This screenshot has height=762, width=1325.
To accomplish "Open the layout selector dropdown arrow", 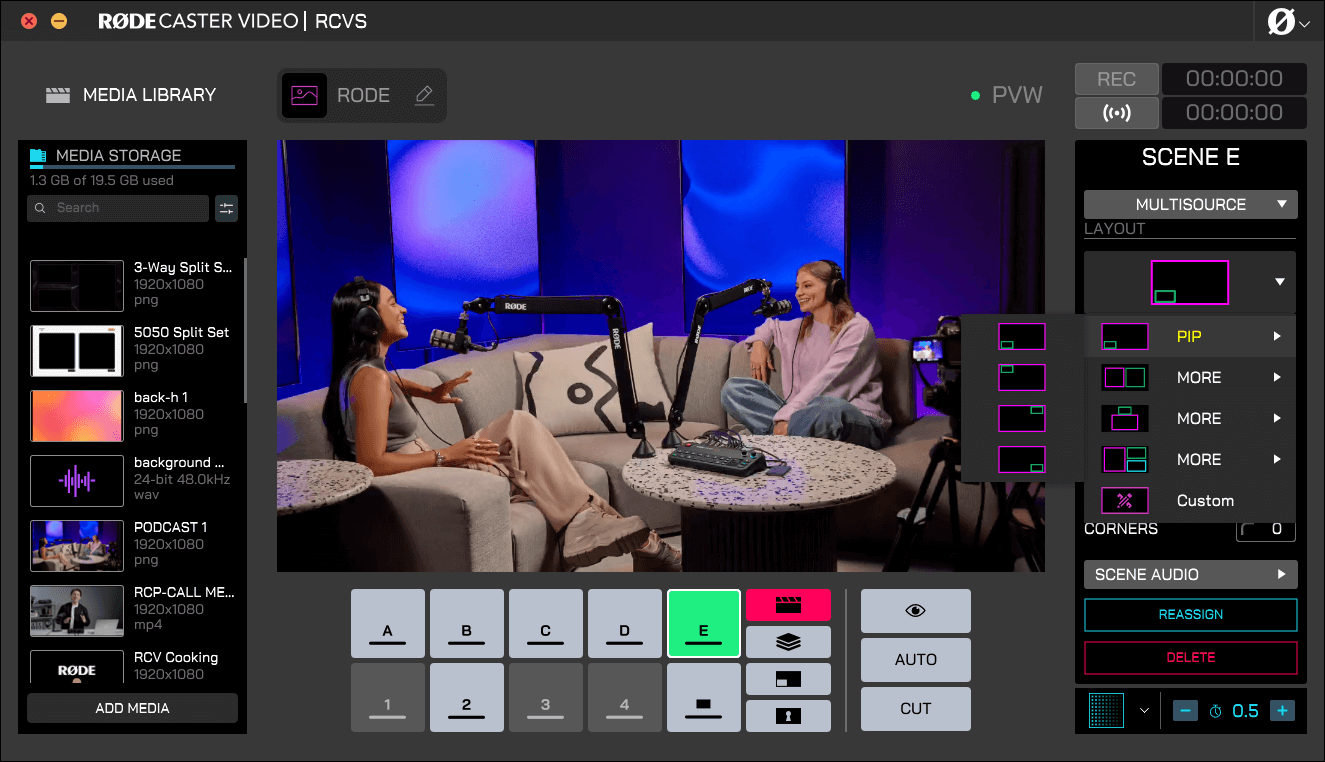I will click(x=1279, y=282).
